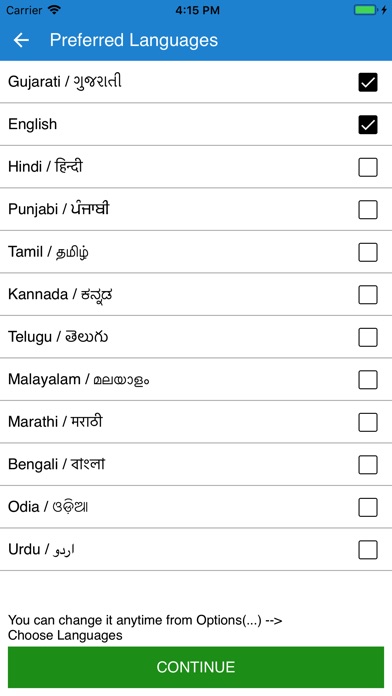Select the Marathi checkbox

click(368, 423)
